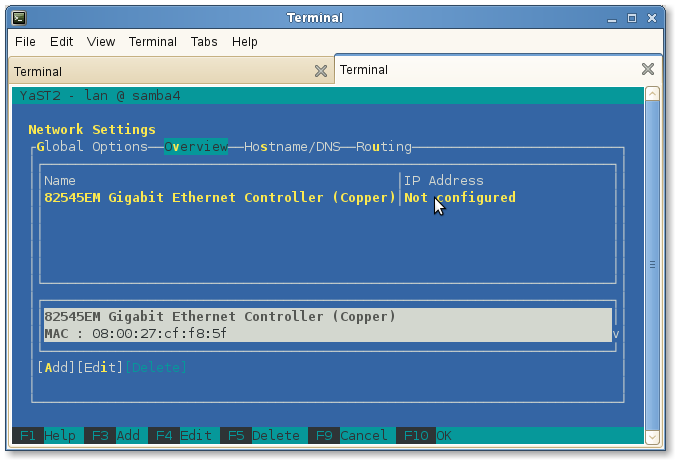Click the F10 OK function key
Viewport: 675px width, 460px height.
coord(424,435)
